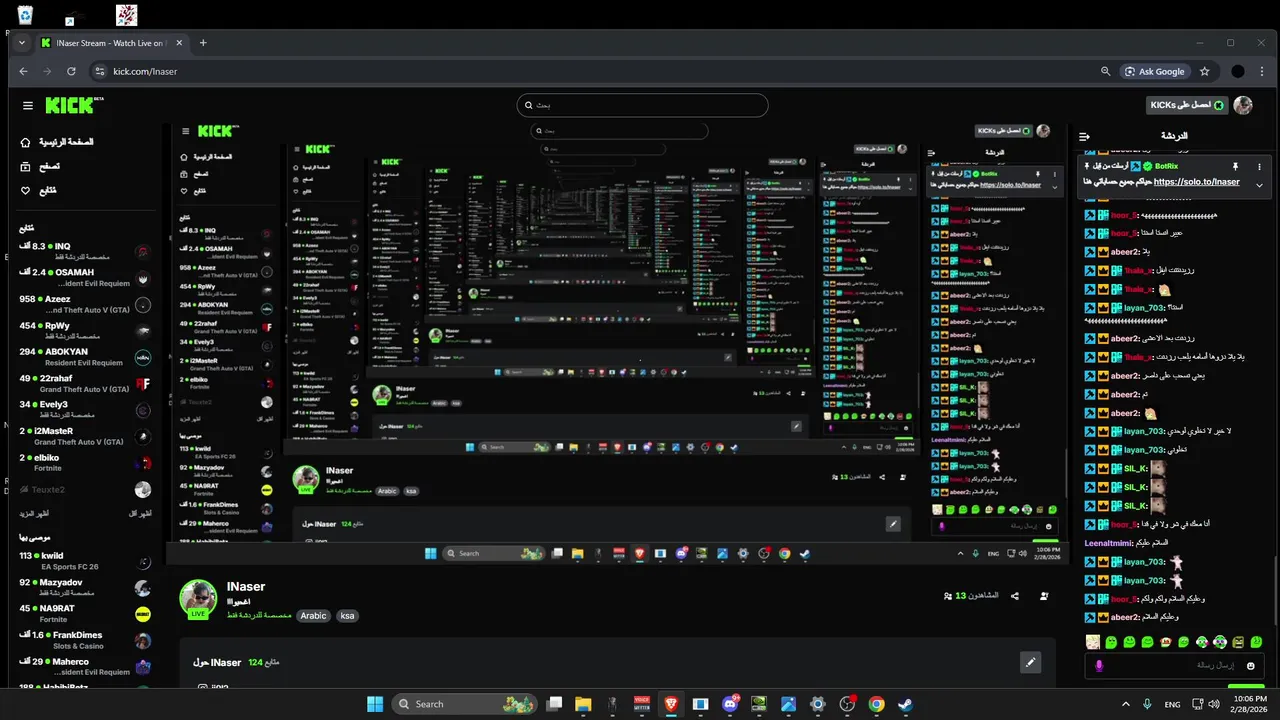The height and width of the screenshot is (720, 1280).
Task: Unpin the BotRix pinned message
Action: pos(1235,166)
